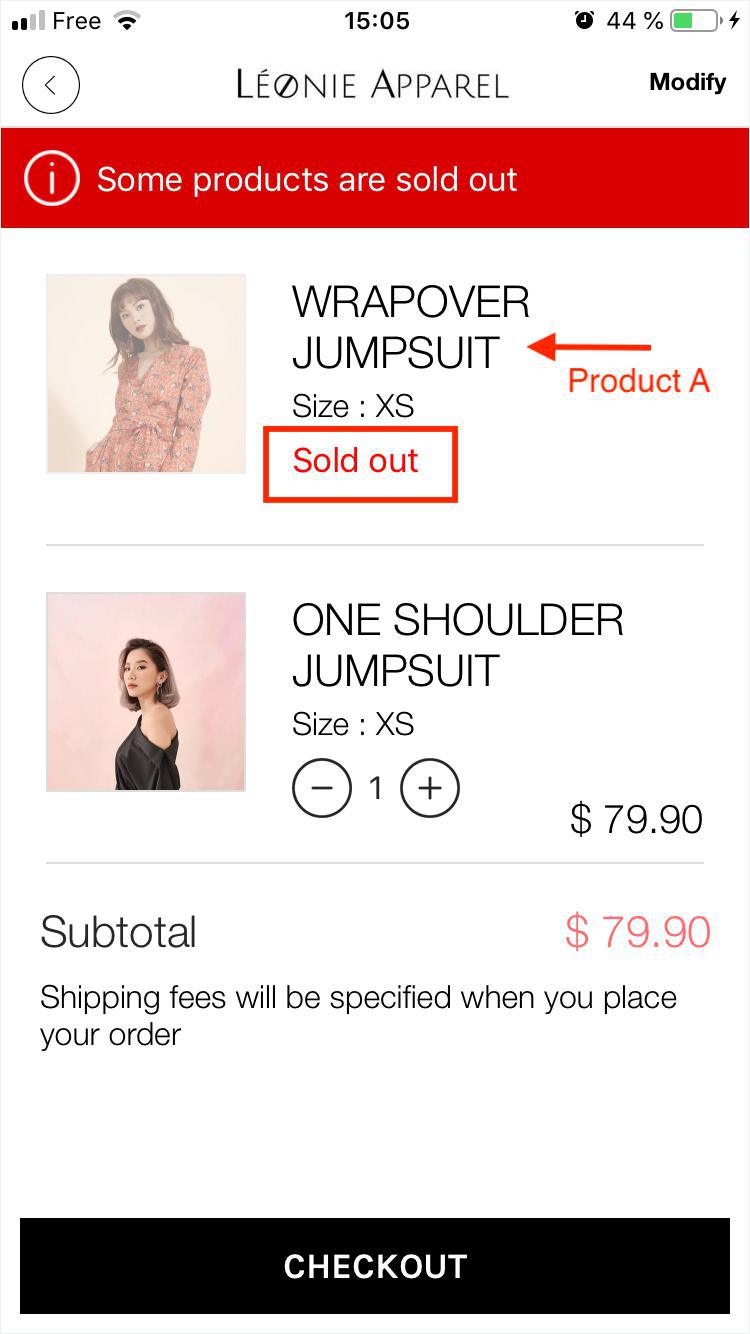Click the info icon in red banner

click(51, 180)
